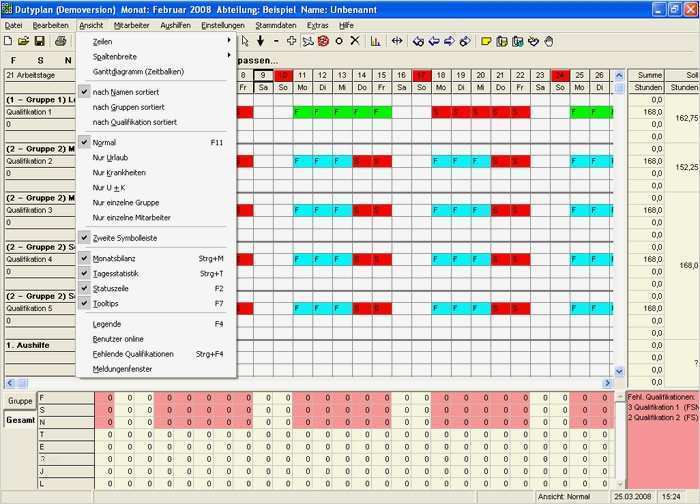Toggle 'Statuszeile' menu option
Viewport: 700px width, 504px height.
click(156, 288)
